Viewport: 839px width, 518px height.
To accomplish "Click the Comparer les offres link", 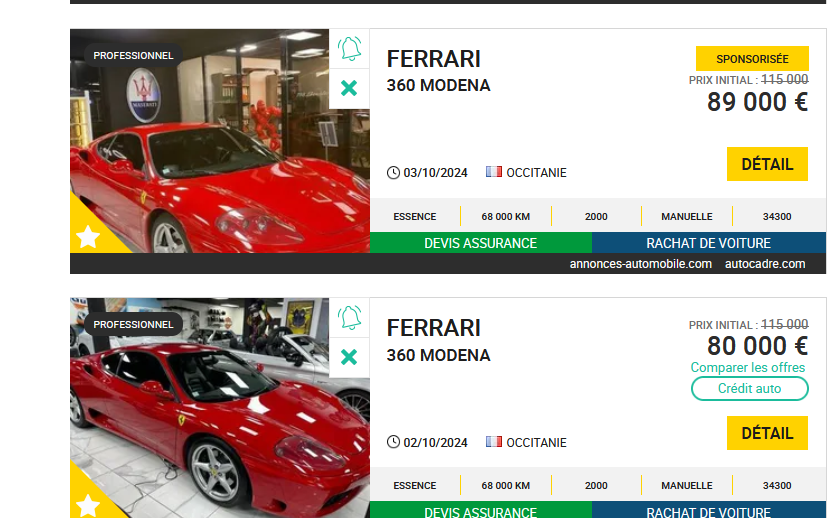I will coord(748,368).
